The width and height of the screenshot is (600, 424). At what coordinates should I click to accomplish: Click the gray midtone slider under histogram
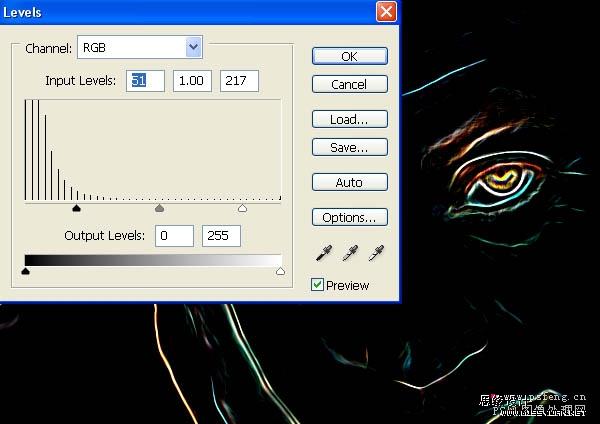159,209
